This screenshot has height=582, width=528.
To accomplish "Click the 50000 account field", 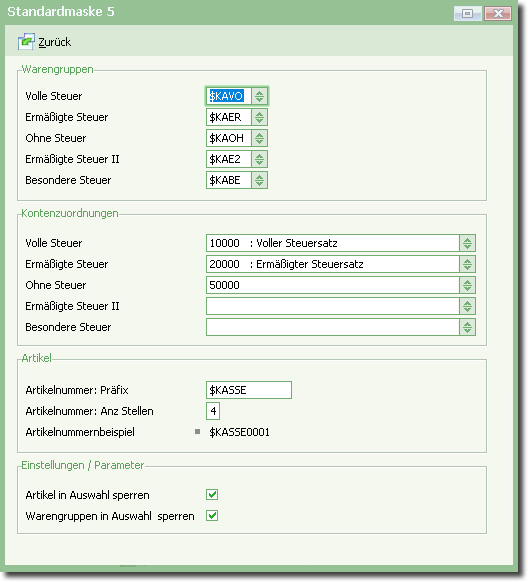I will pos(333,285).
